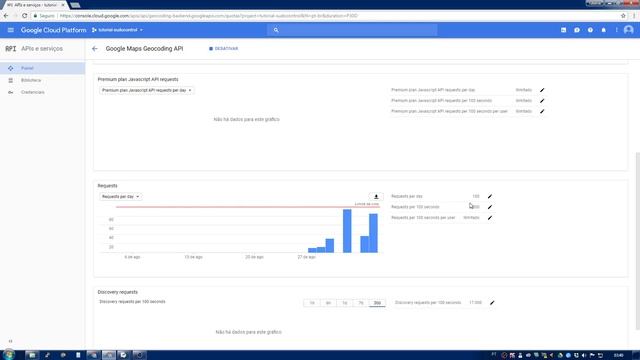
Task: Open a new browser tab
Action: point(75,5)
